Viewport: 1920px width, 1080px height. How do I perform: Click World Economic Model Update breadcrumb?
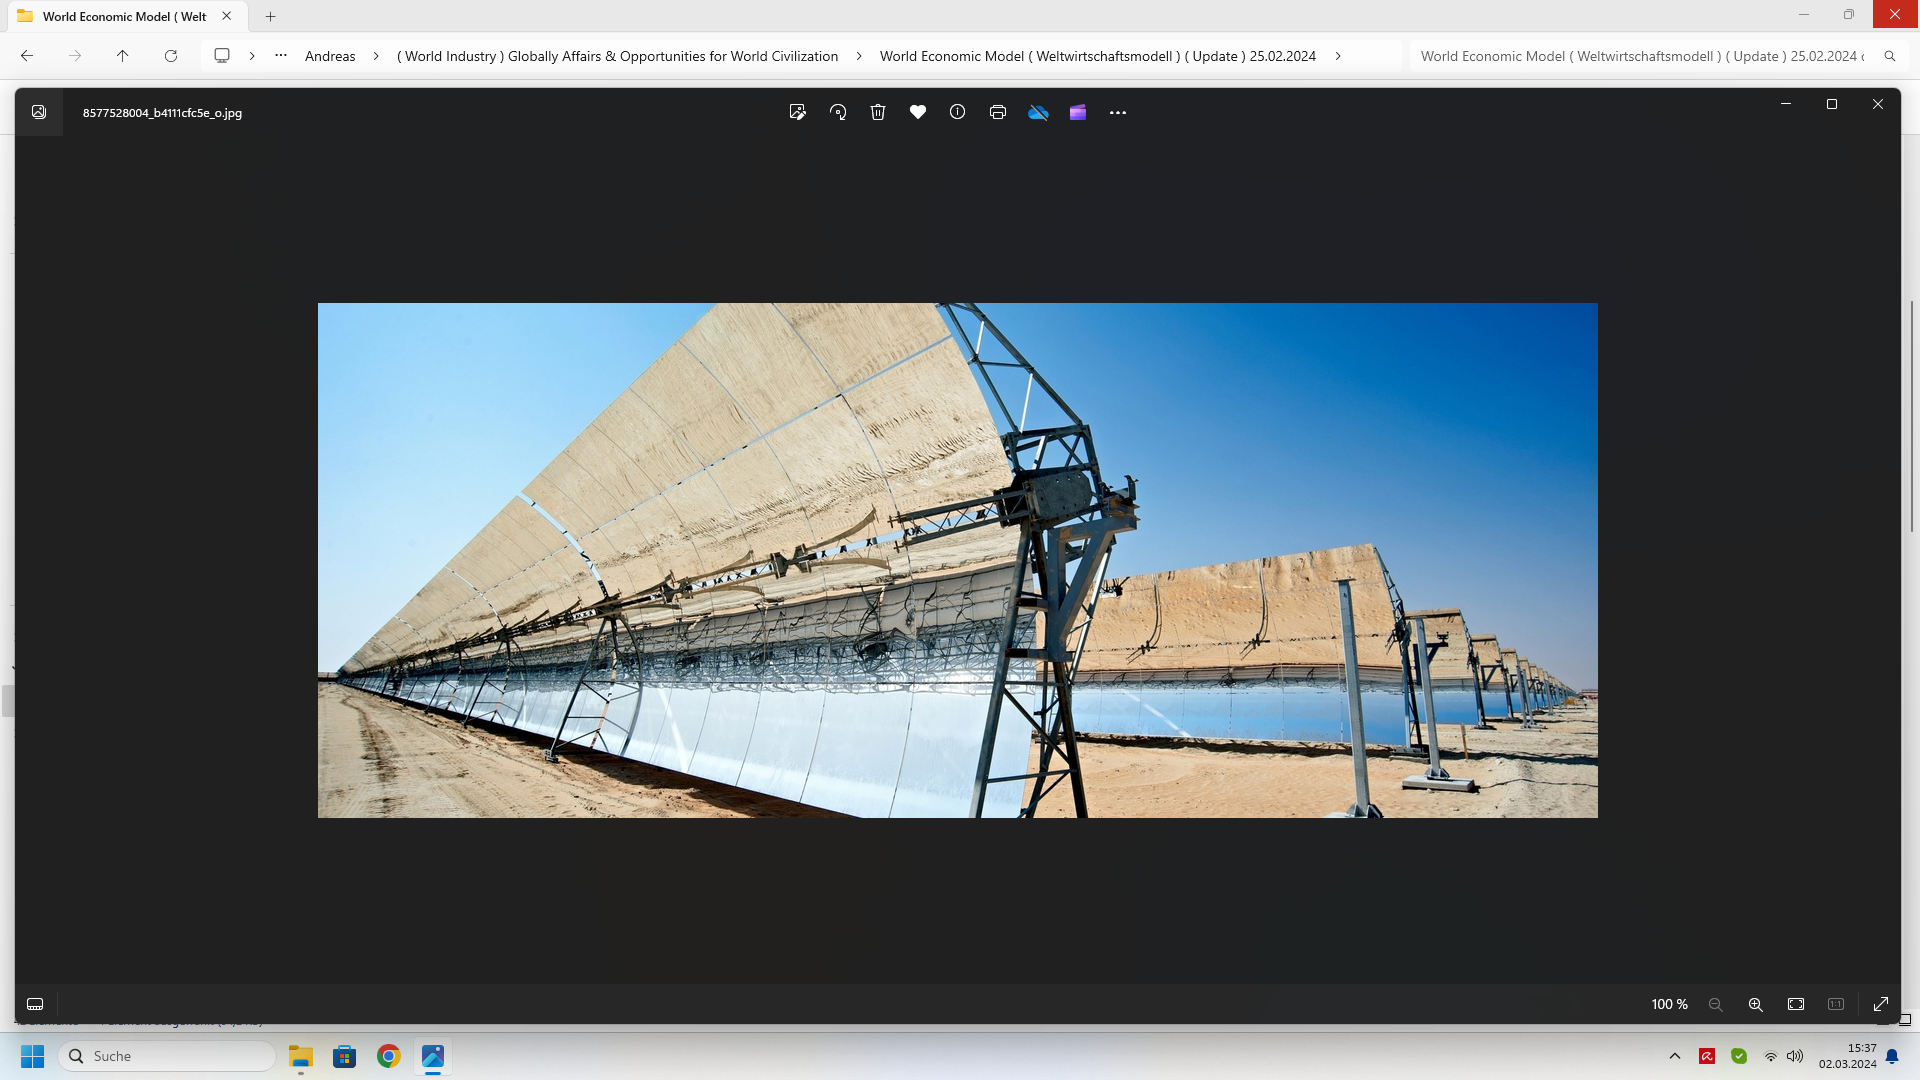(1097, 56)
